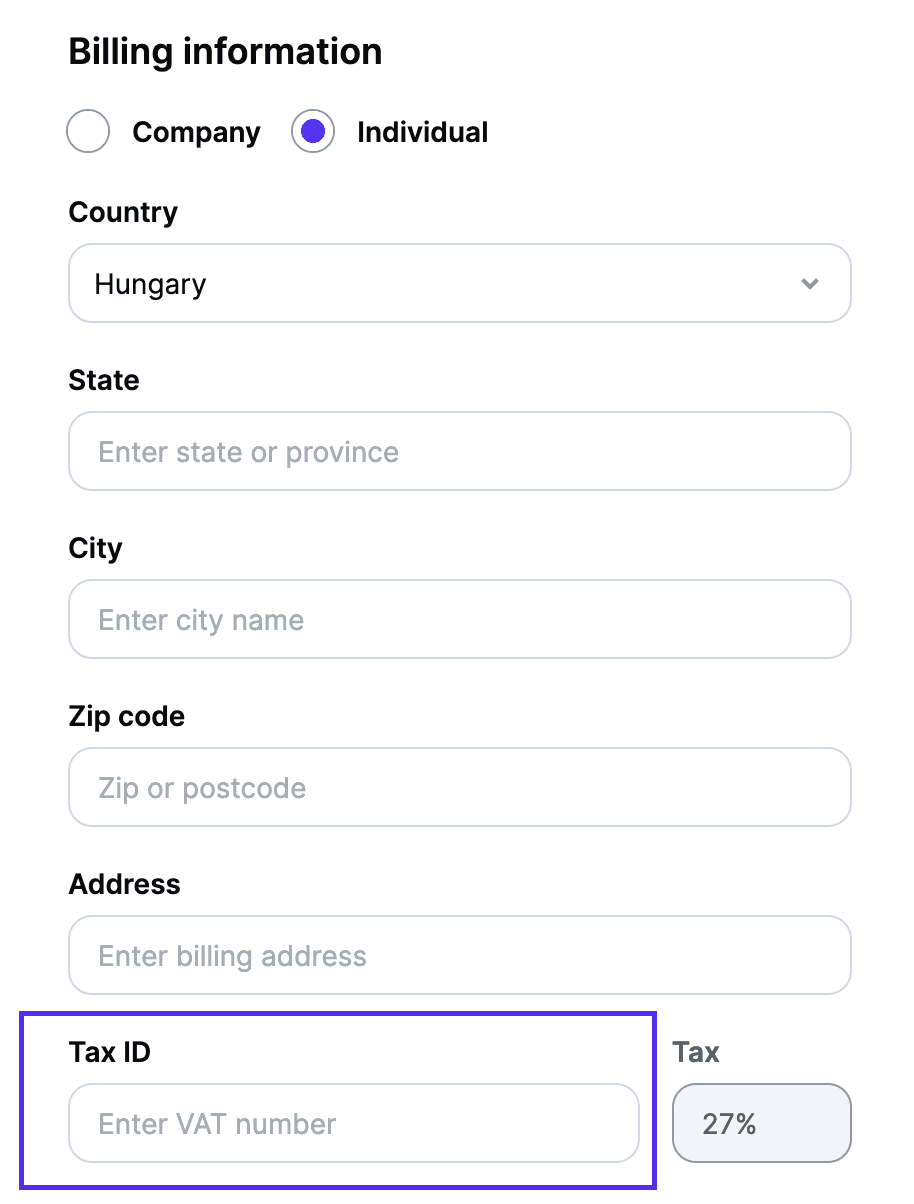914x1204 pixels.
Task: Click the City name input field
Action: pyautogui.click(x=459, y=619)
